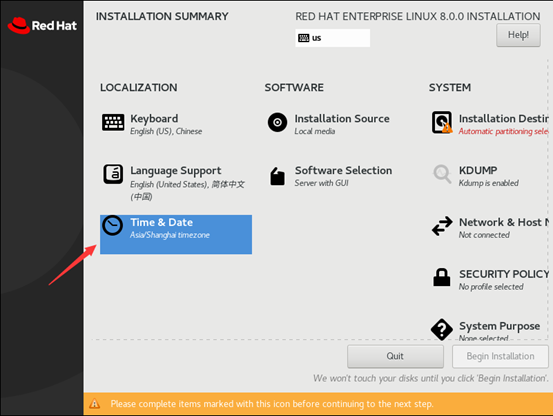Open the Language Support title
The image size is (553, 416).
point(176,171)
